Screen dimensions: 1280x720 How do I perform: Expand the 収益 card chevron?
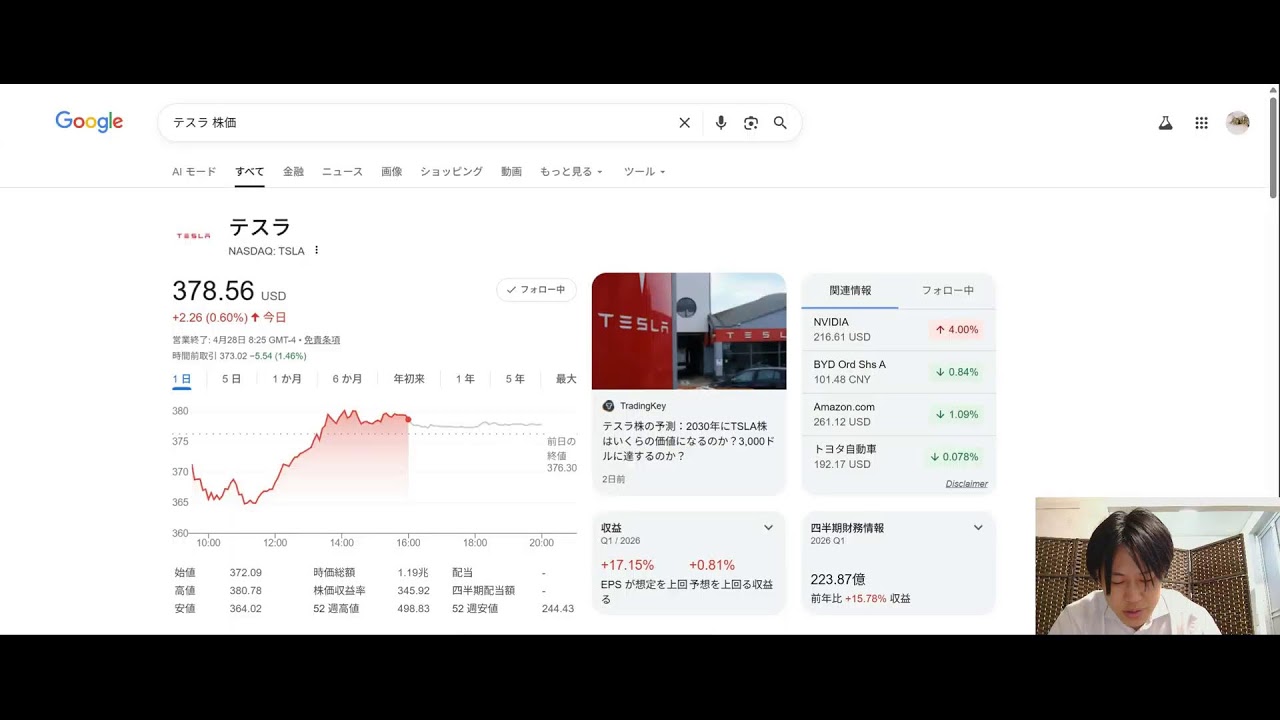(768, 528)
